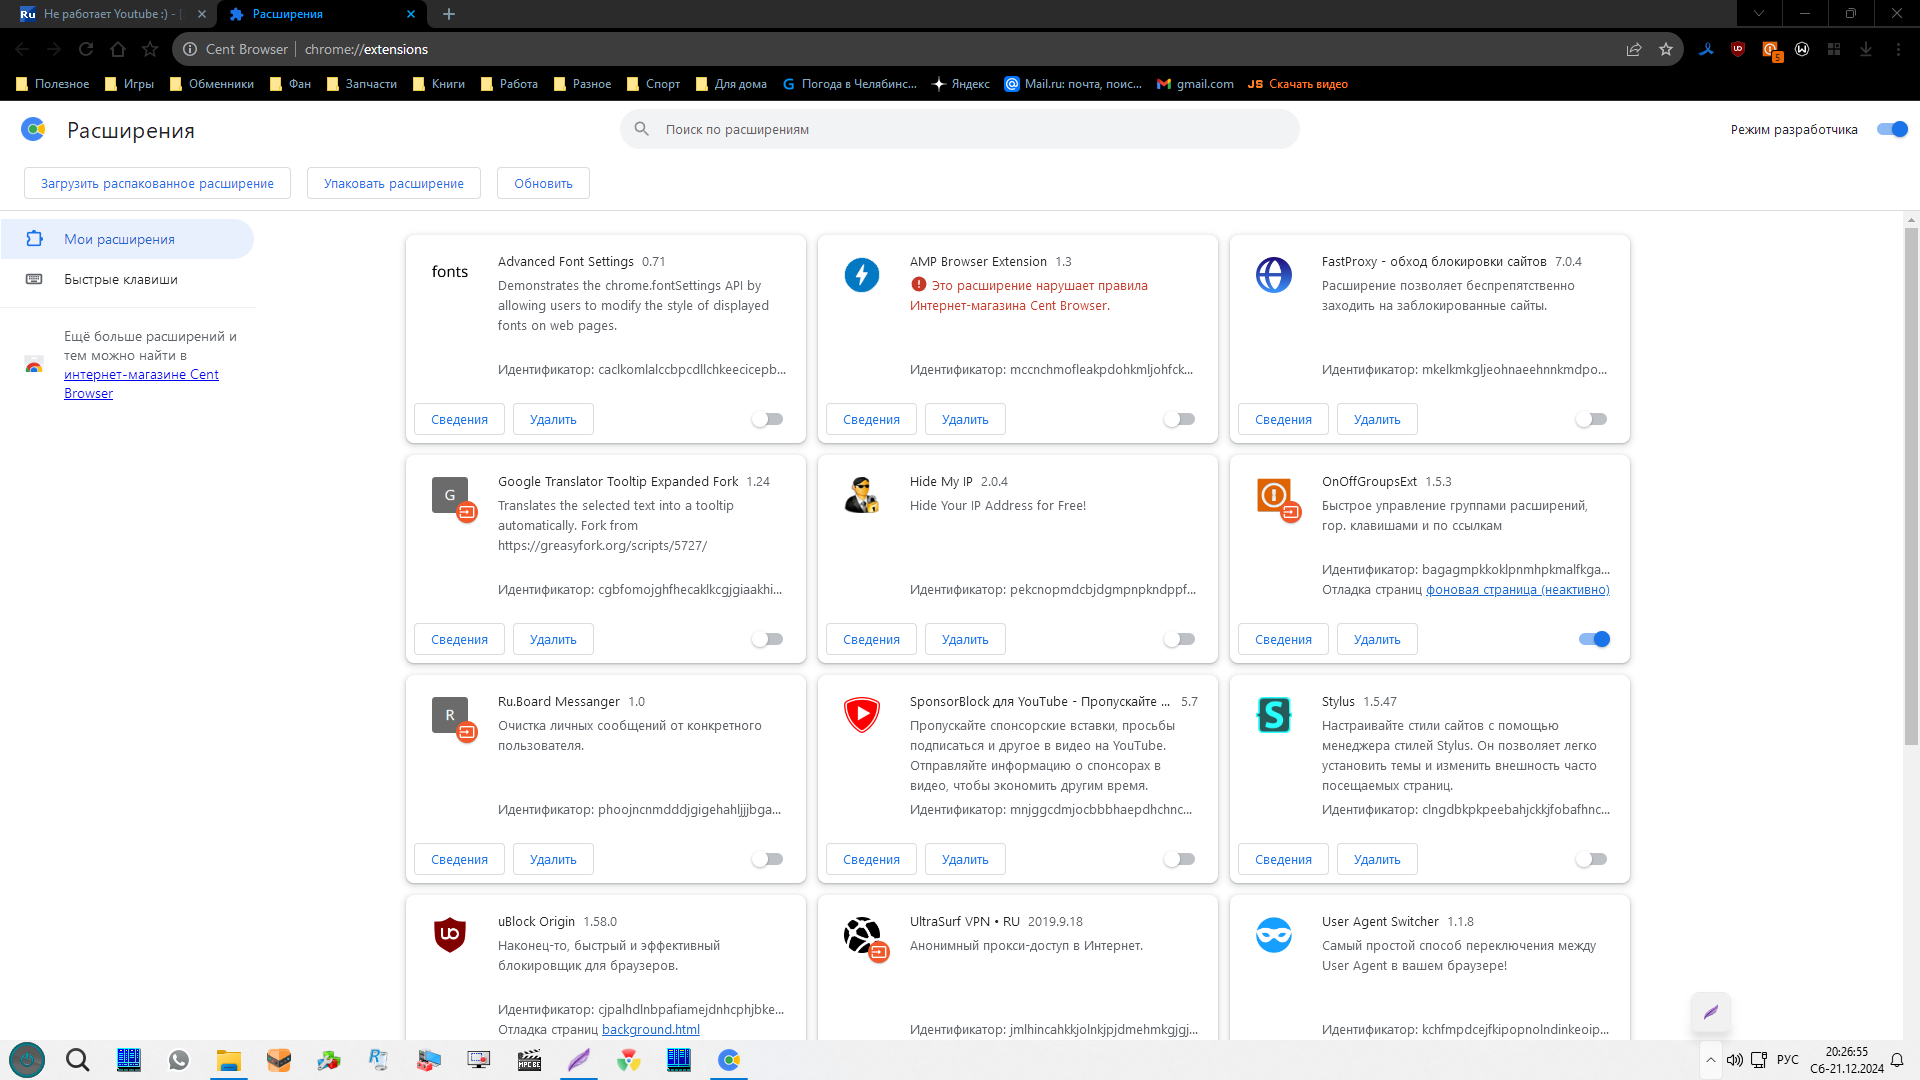Click Загрузить распакованное расширение button
Viewport: 1920px width, 1080px height.
pos(157,183)
